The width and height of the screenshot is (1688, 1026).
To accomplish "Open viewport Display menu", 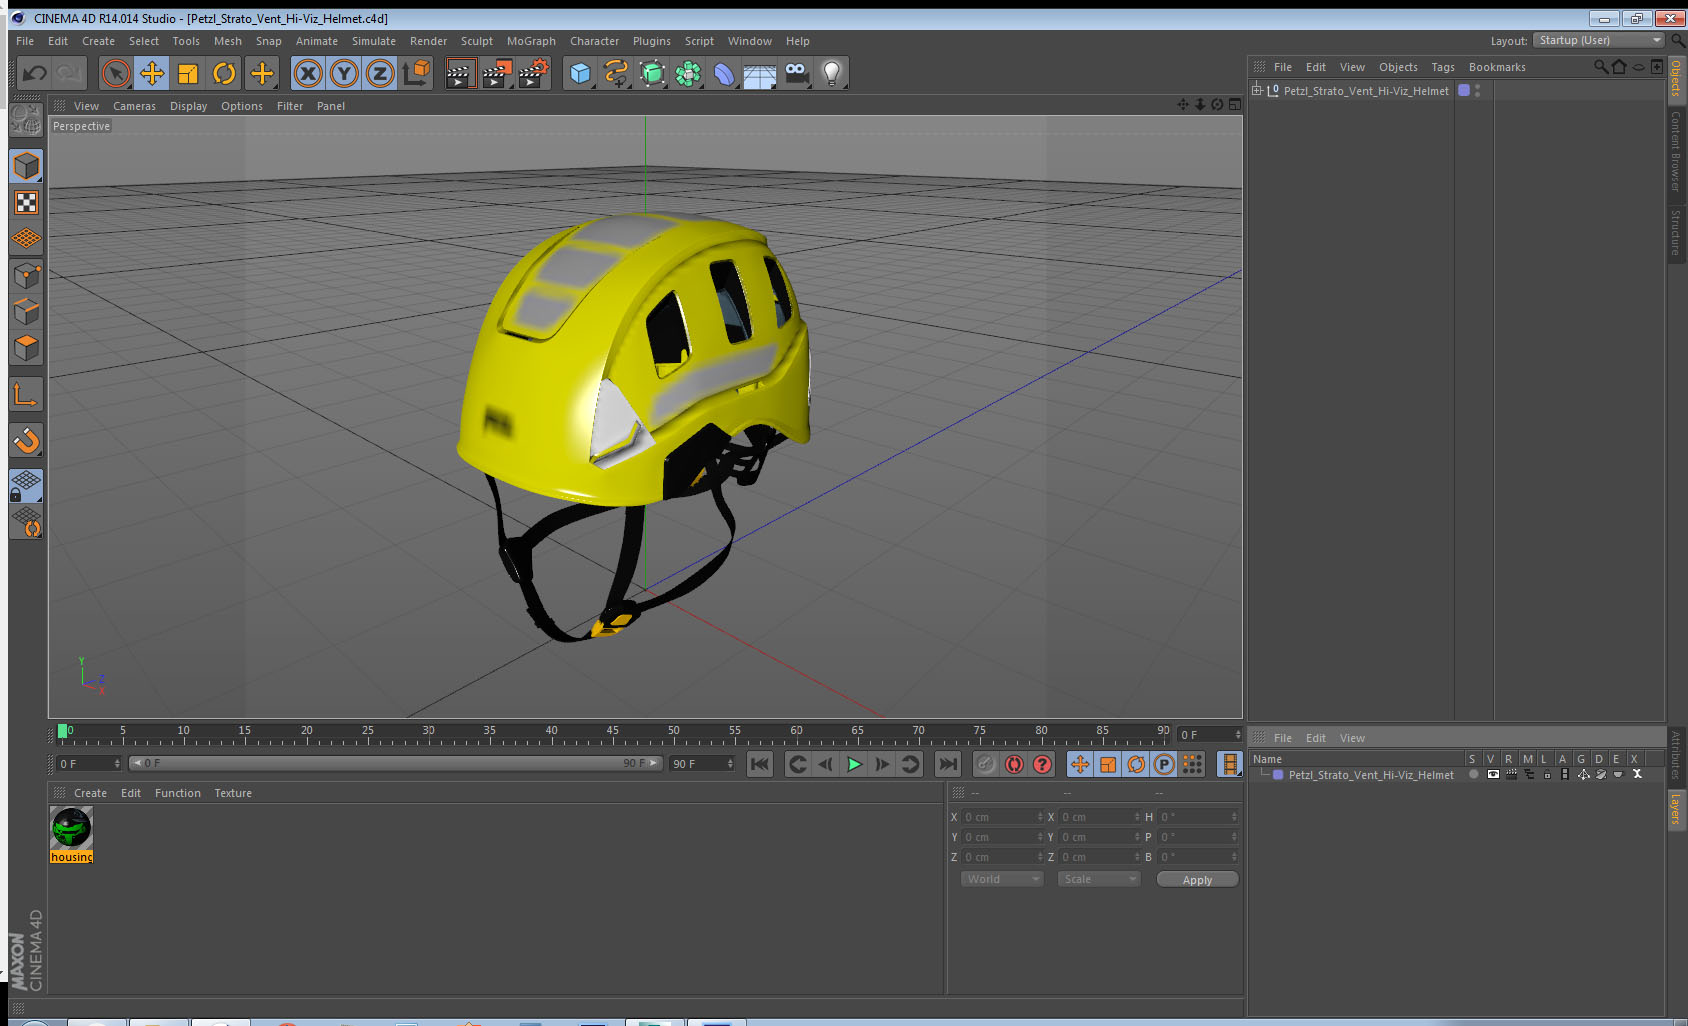I will tap(188, 106).
